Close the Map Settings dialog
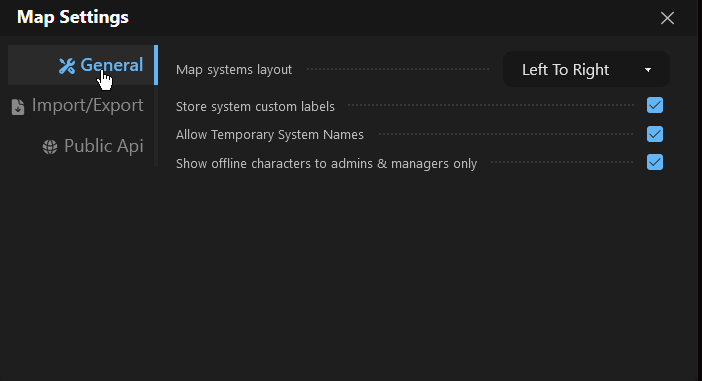The height and width of the screenshot is (381, 702). pos(667,18)
